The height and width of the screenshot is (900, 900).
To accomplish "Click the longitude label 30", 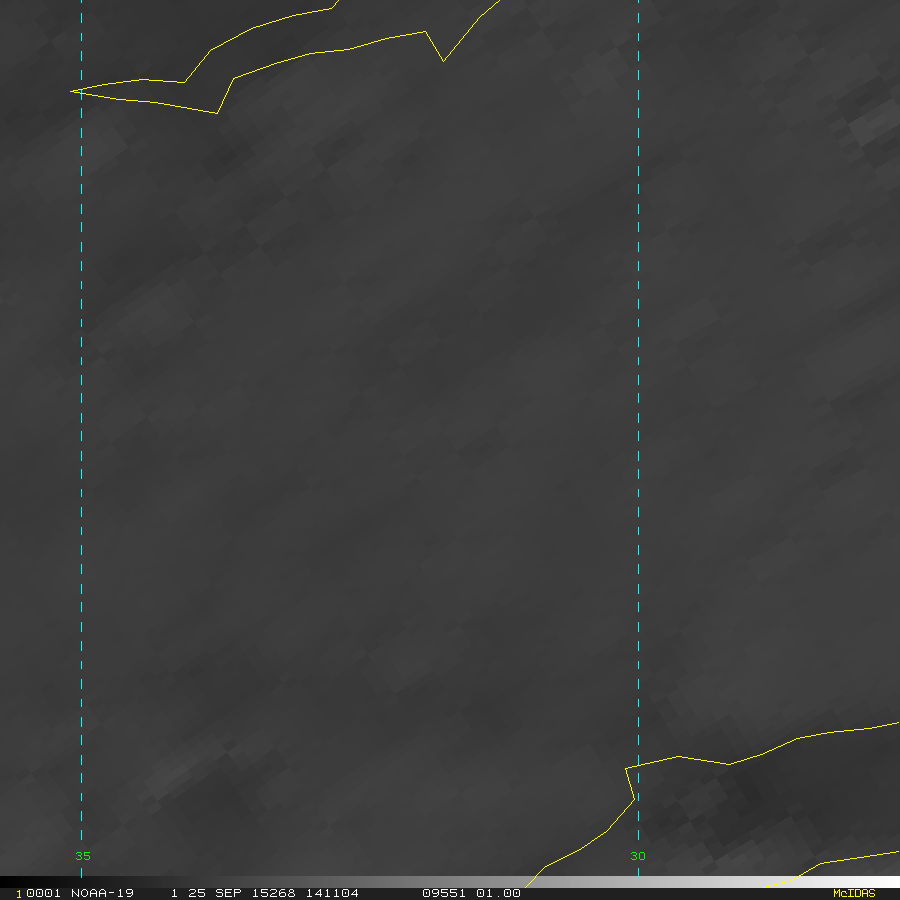I will point(638,856).
